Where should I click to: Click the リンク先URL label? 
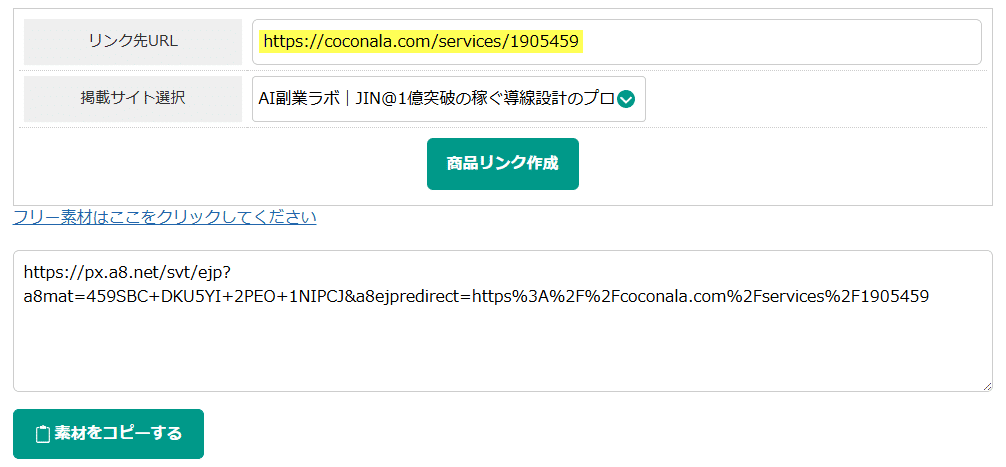(x=133, y=42)
